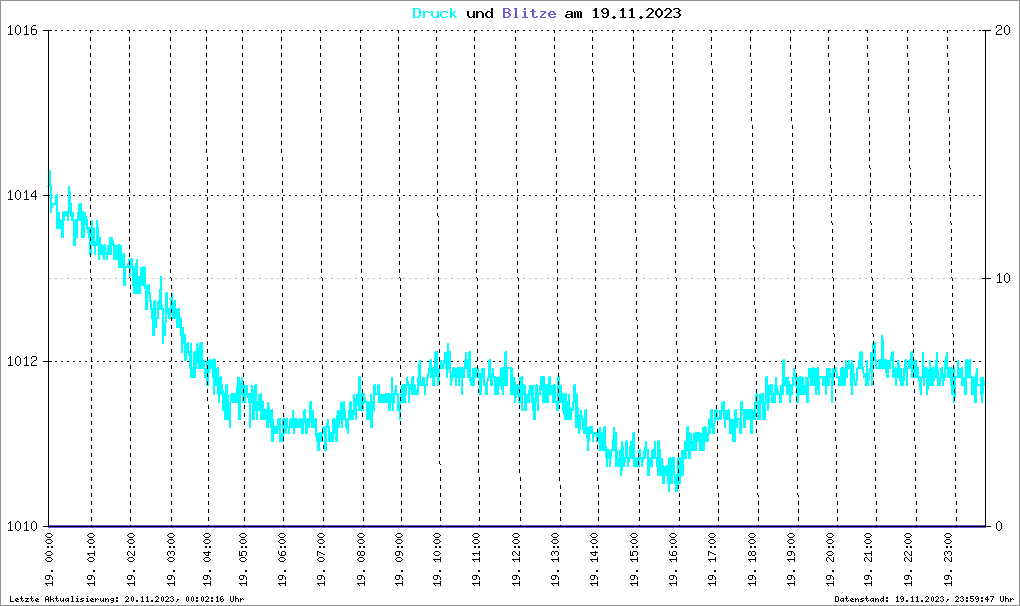
Task: Click the 1012 label on left axis
Action: (23, 362)
